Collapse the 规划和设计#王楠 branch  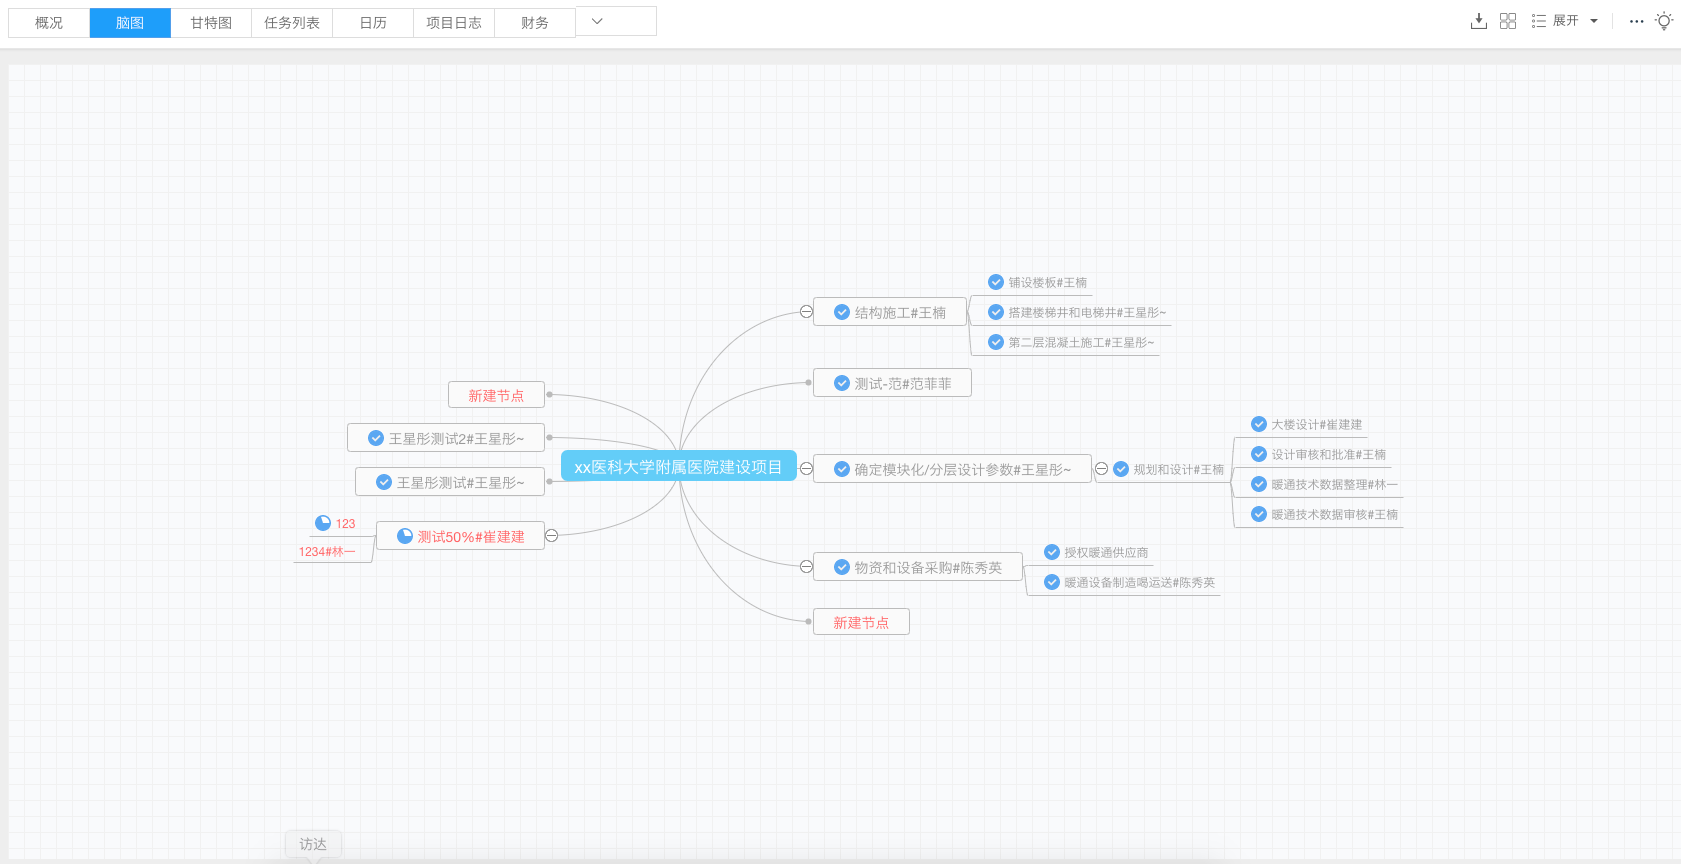click(1101, 468)
